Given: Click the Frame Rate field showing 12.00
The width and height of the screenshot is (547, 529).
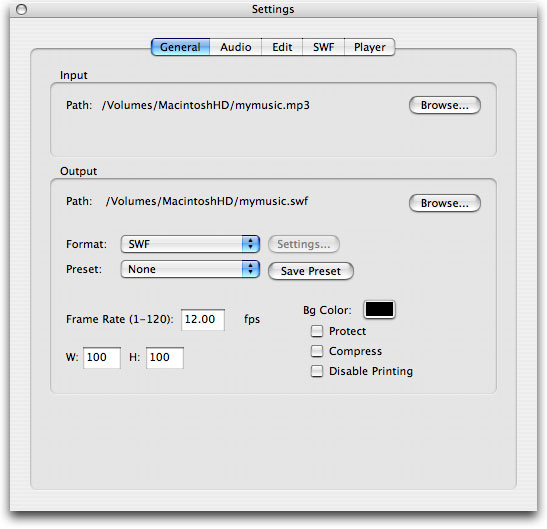Looking at the screenshot, I should pyautogui.click(x=203, y=319).
